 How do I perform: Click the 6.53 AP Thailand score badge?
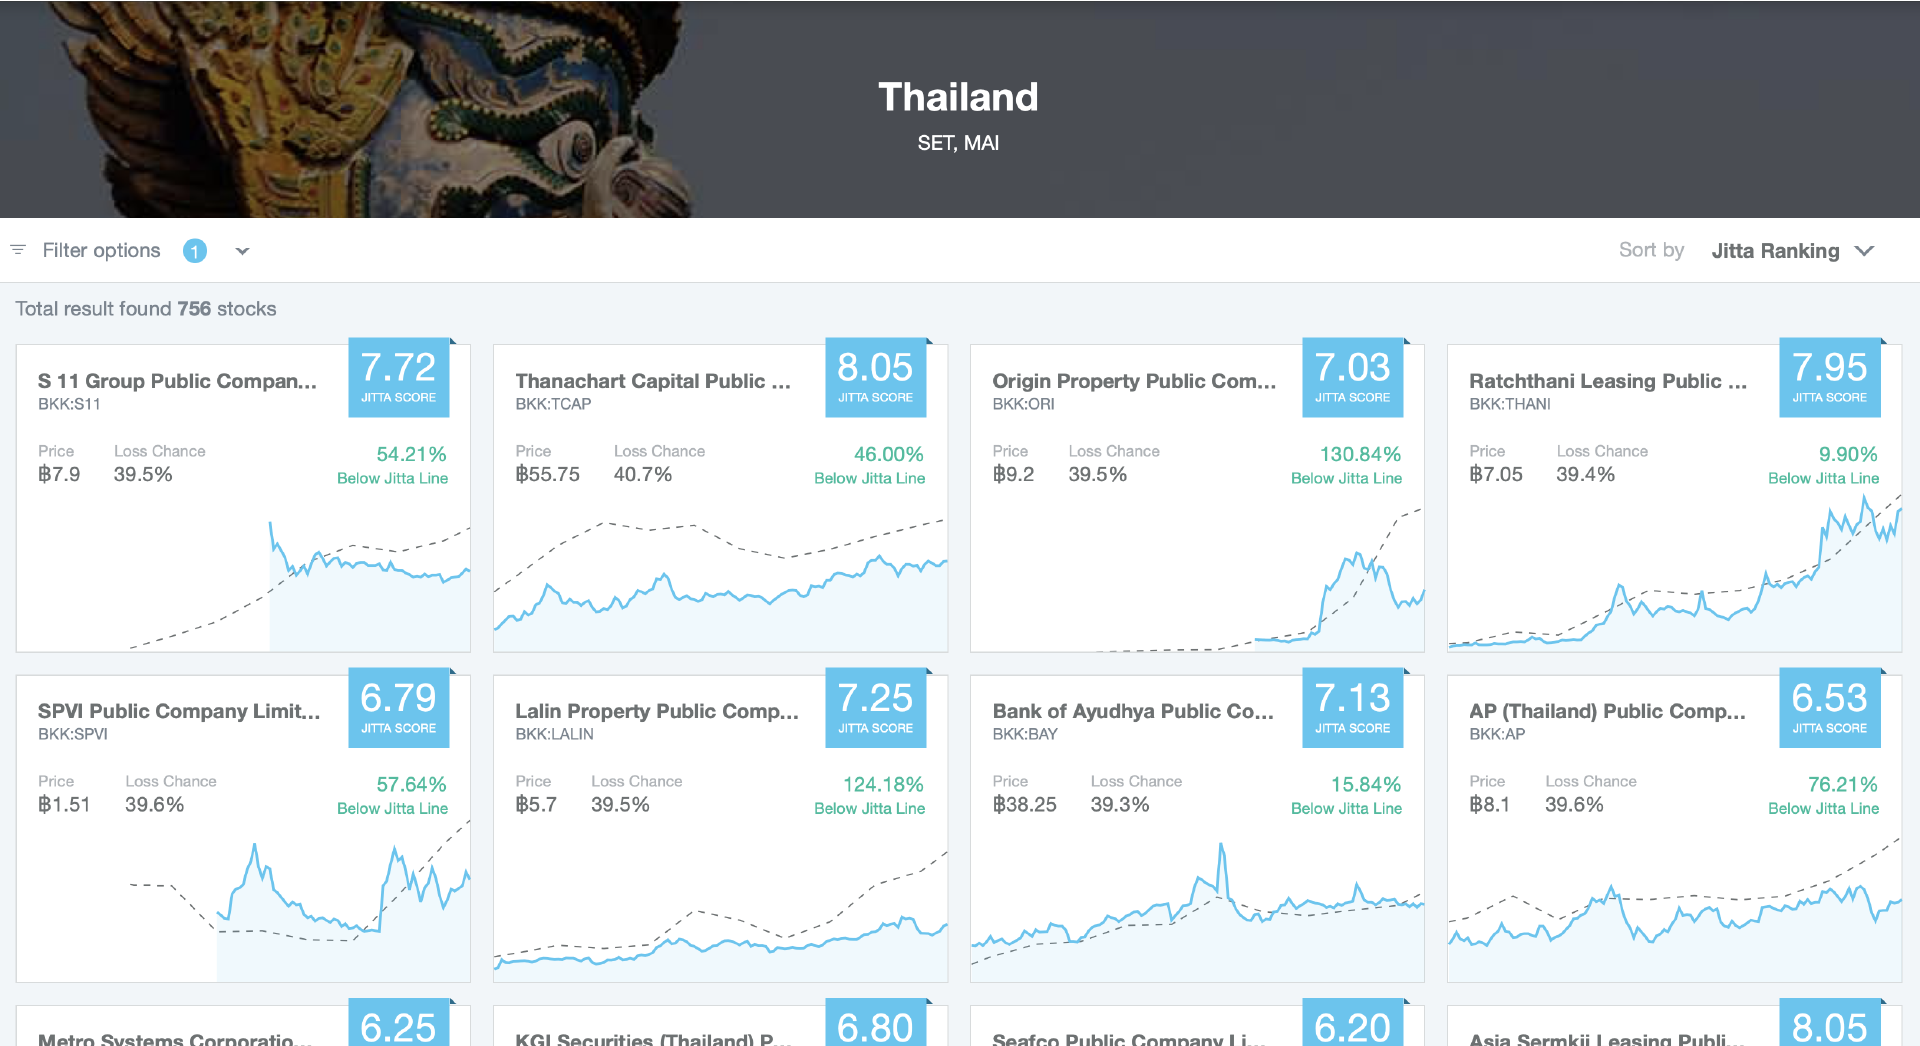pyautogui.click(x=1829, y=708)
